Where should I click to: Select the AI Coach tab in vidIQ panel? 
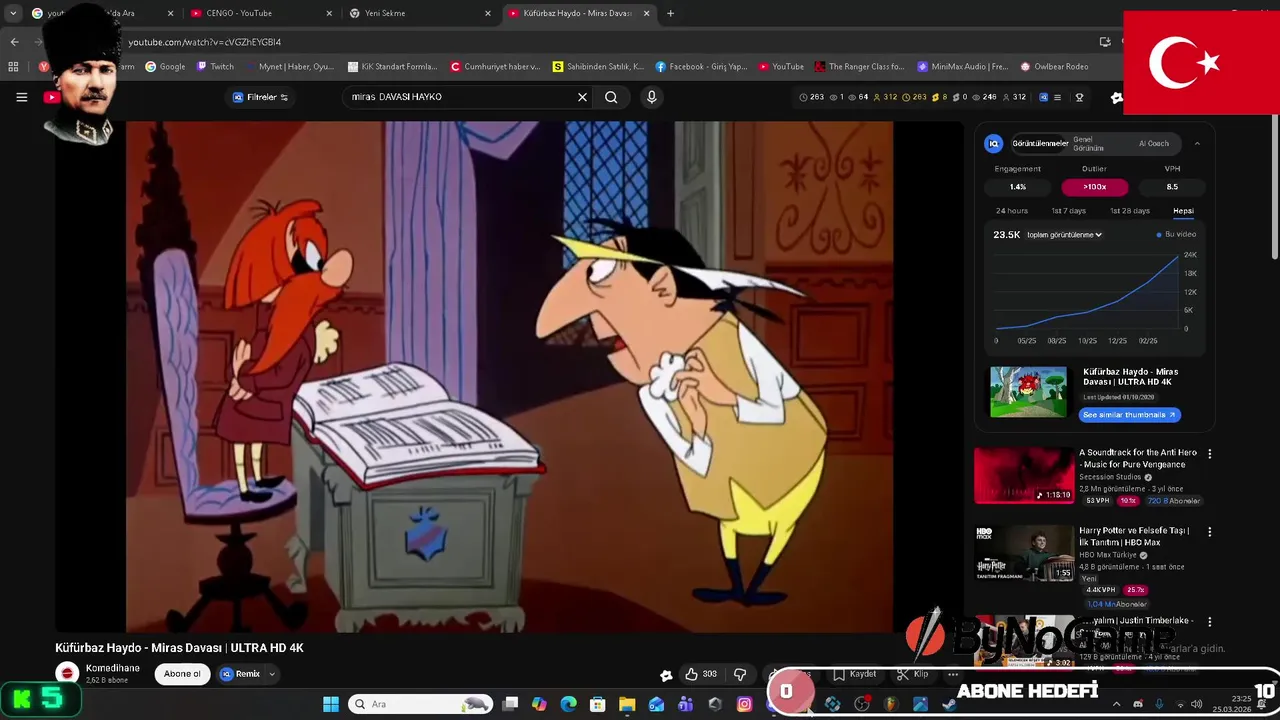pos(1153,143)
